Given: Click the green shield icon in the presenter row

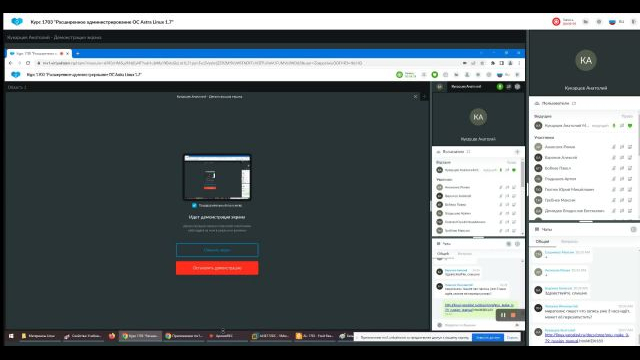Looking at the screenshot, I should tap(630, 126).
